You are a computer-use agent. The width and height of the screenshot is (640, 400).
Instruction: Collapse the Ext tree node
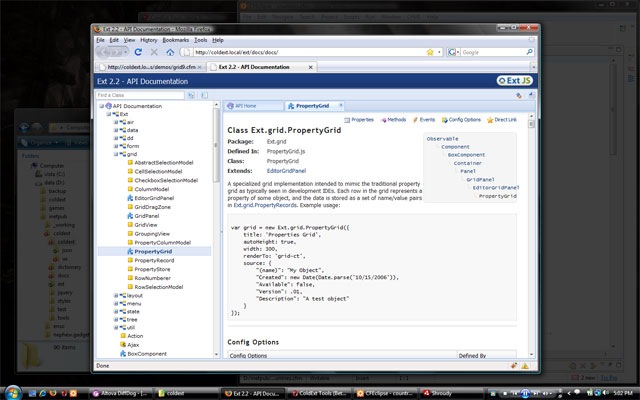[109, 114]
